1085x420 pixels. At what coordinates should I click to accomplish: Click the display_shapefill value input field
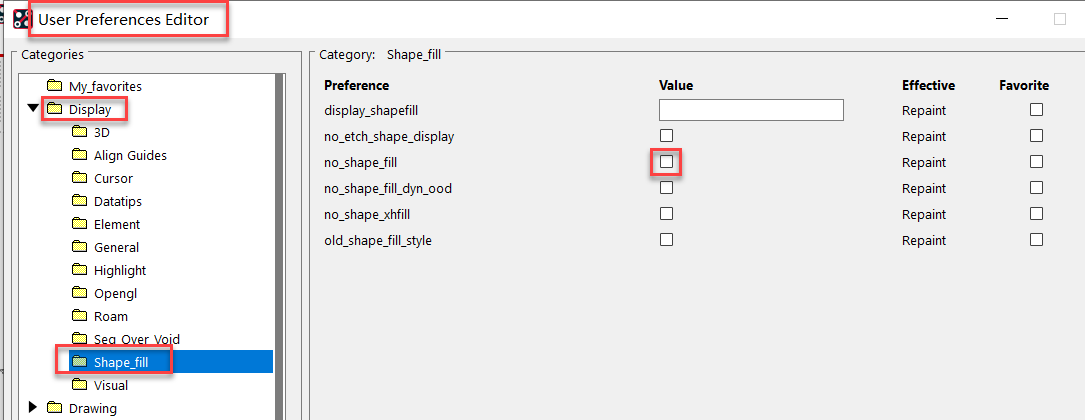coord(751,110)
